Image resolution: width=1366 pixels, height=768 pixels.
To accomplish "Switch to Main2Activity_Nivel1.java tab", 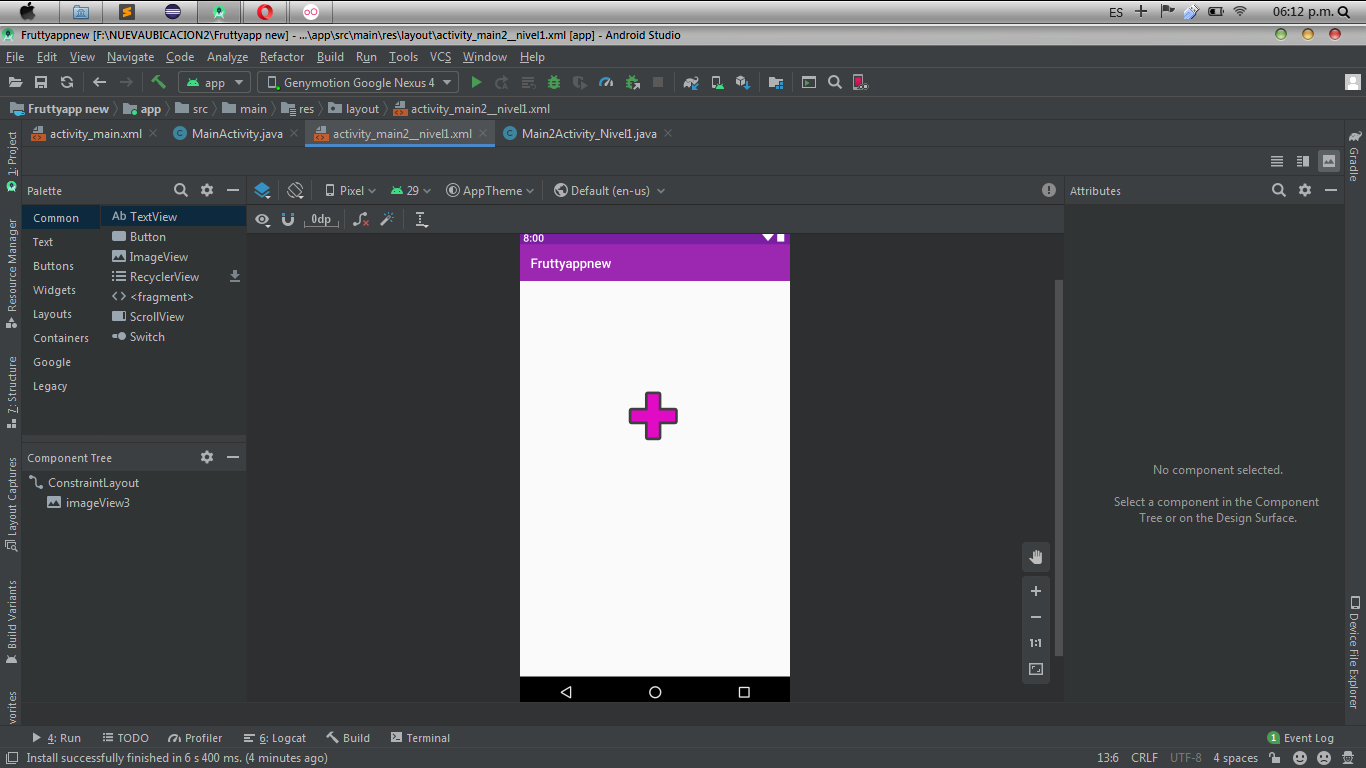I will (x=588, y=133).
